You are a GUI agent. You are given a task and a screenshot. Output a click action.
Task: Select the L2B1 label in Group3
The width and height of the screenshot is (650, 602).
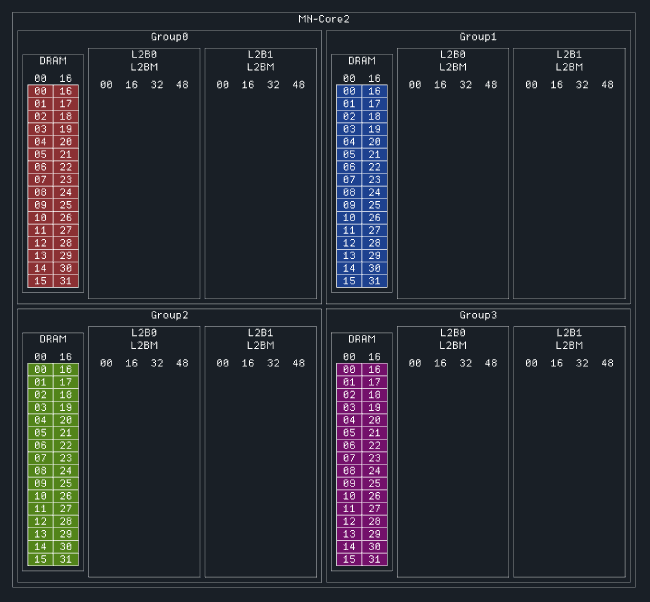pyautogui.click(x=569, y=333)
